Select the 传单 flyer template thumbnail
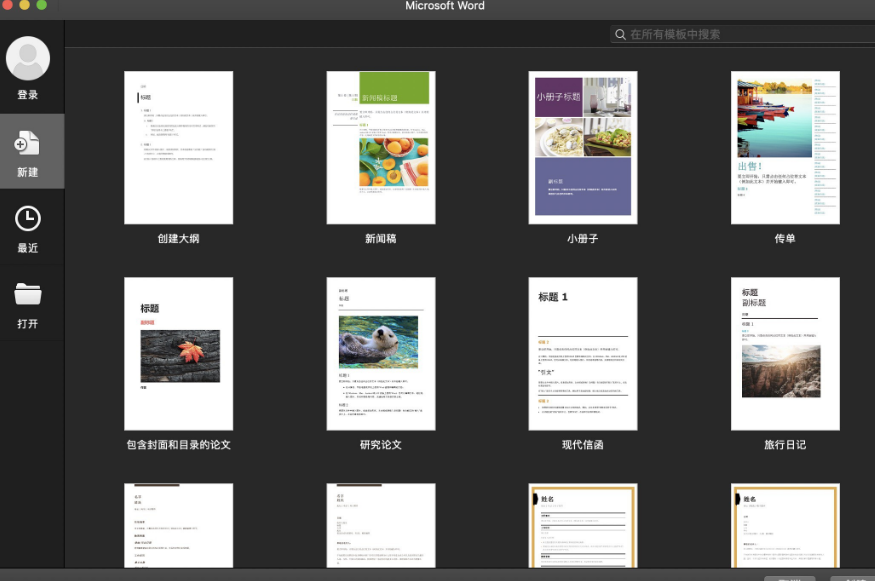 click(785, 147)
